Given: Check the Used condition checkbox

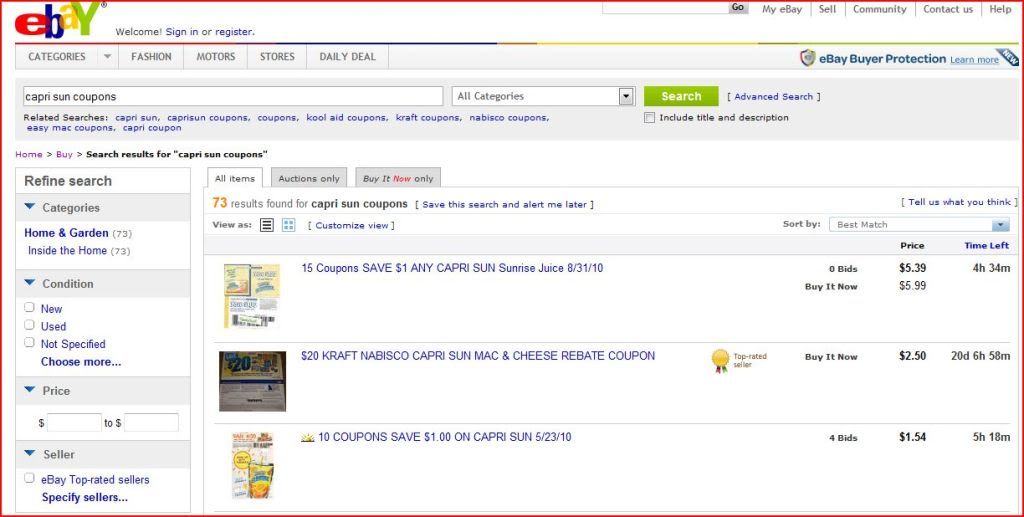Looking at the screenshot, I should click(29, 325).
